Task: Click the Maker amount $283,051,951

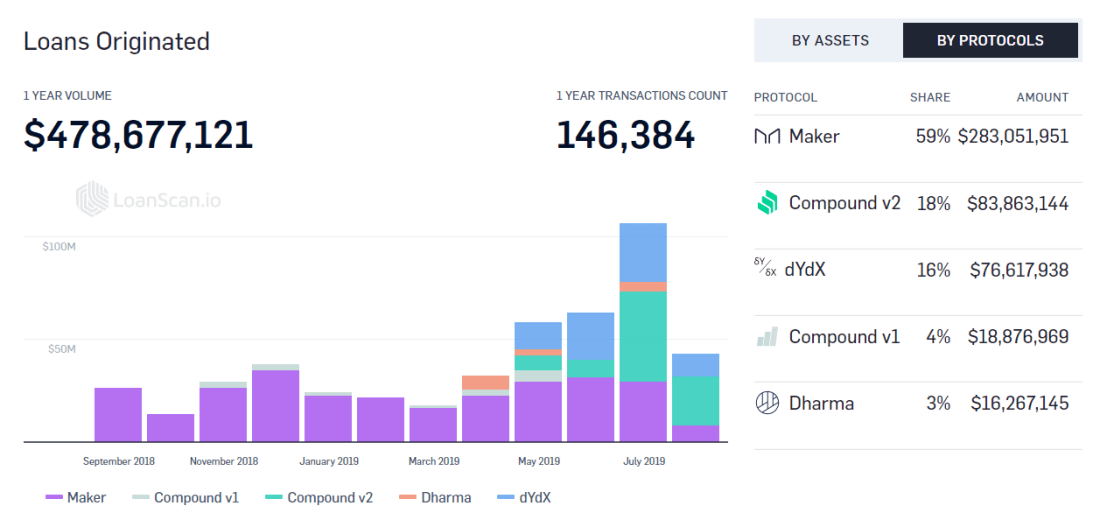Action: 1013,136
